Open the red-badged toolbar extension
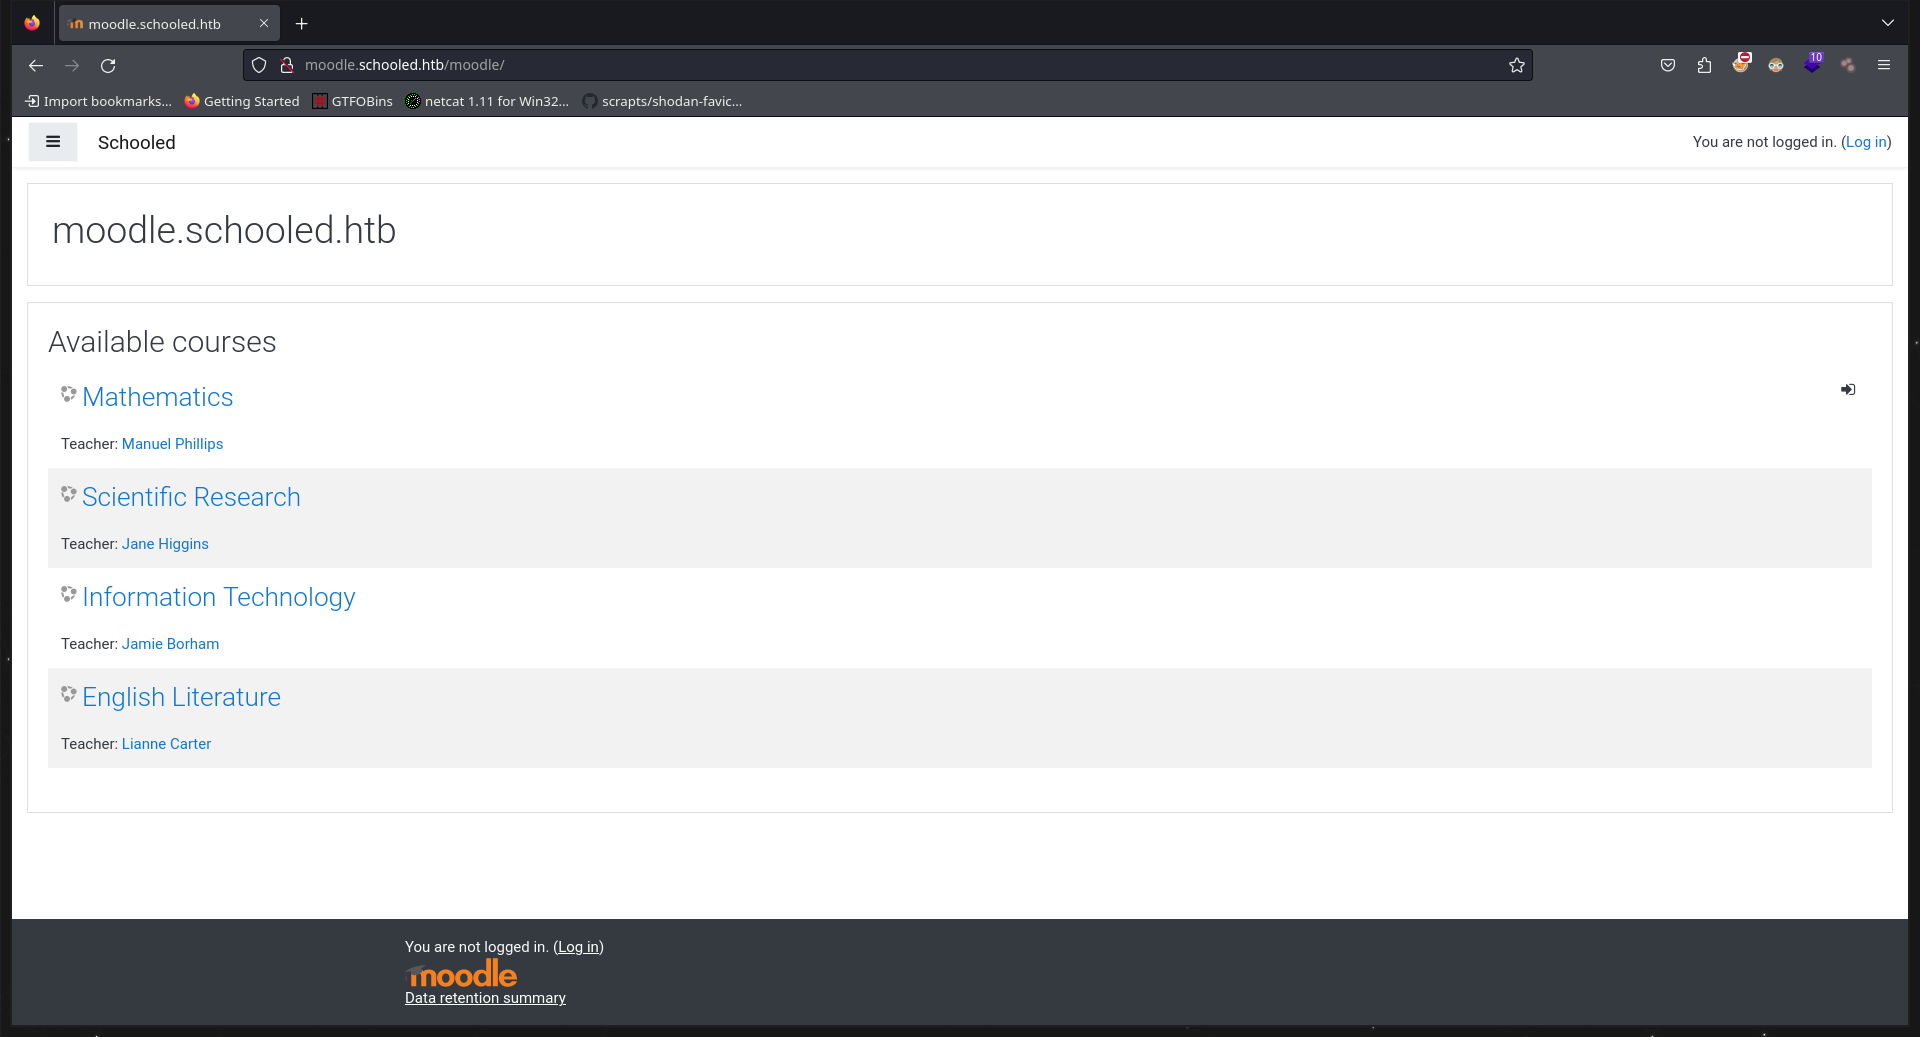1920x1037 pixels. click(x=1741, y=64)
